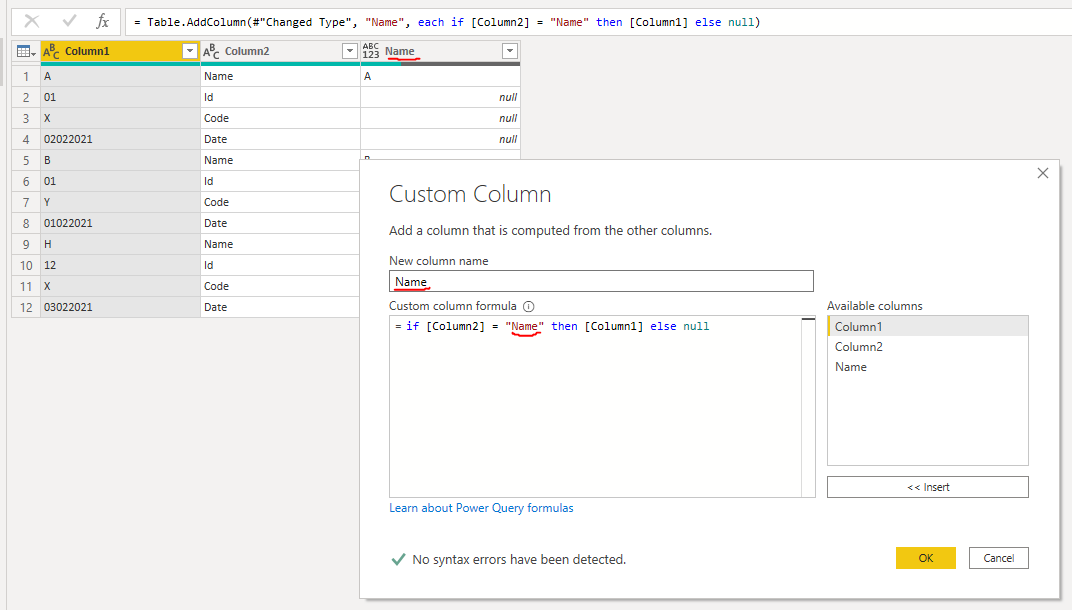Click Name column value A in row 1
The image size is (1072, 610).
[440, 76]
